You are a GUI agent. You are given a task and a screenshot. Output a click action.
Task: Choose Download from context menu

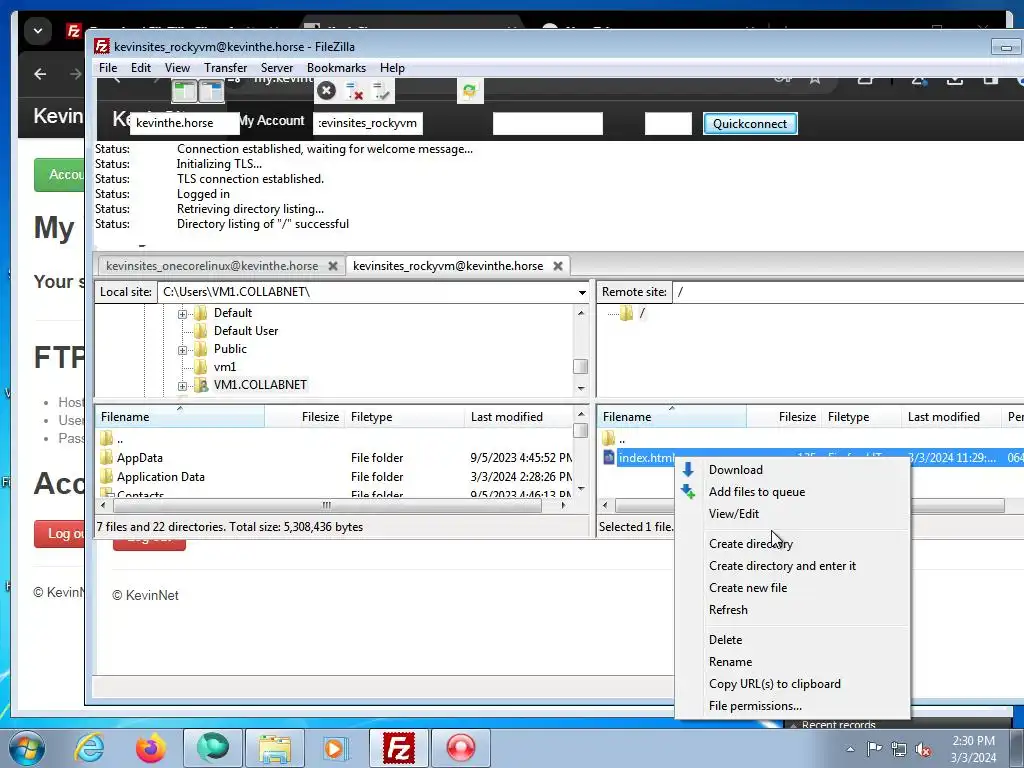coord(792,470)
